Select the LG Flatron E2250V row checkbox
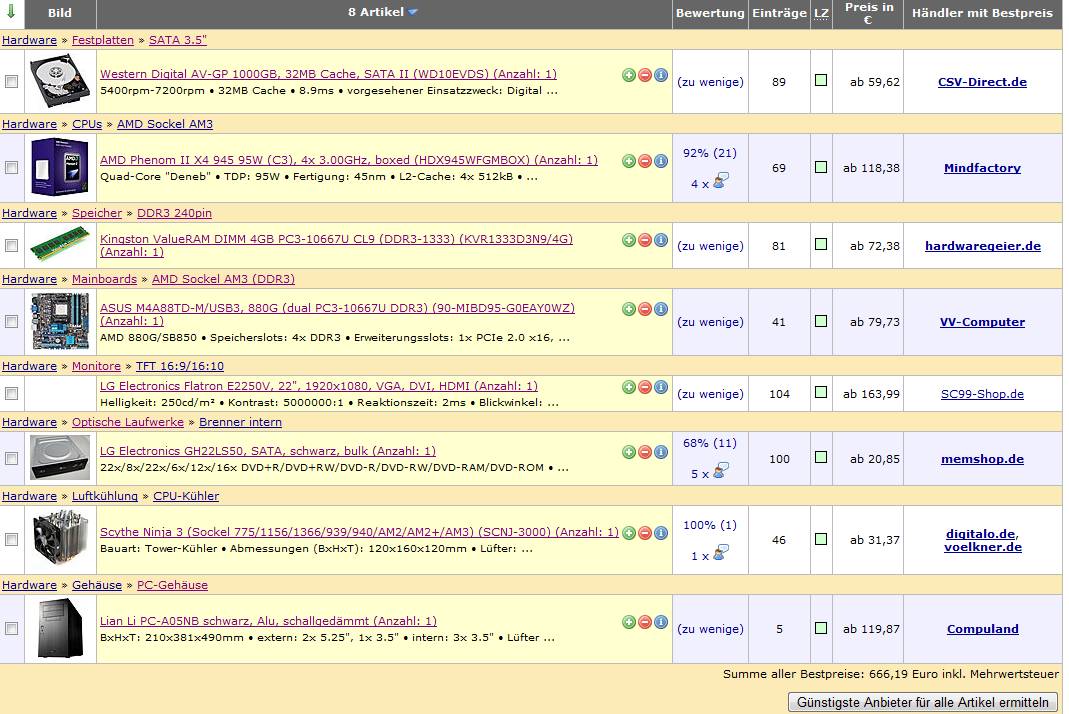 pyautogui.click(x=12, y=393)
